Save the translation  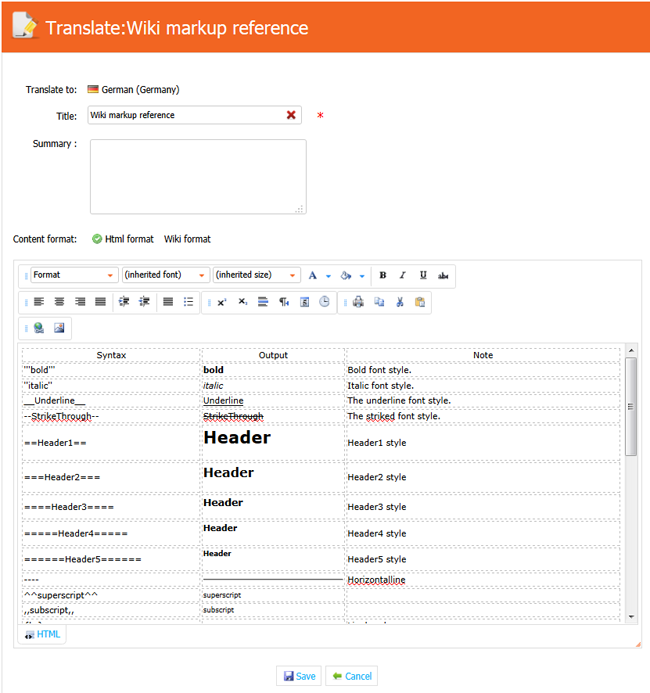pyautogui.click(x=300, y=676)
